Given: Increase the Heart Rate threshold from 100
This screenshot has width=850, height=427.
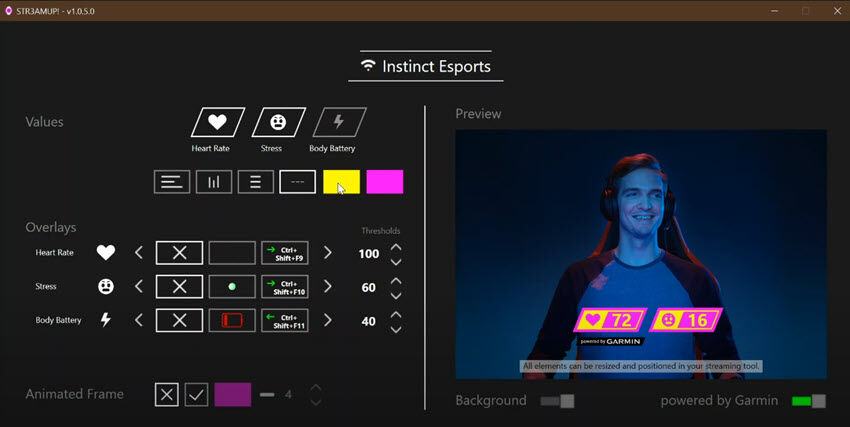Looking at the screenshot, I should 396,247.
